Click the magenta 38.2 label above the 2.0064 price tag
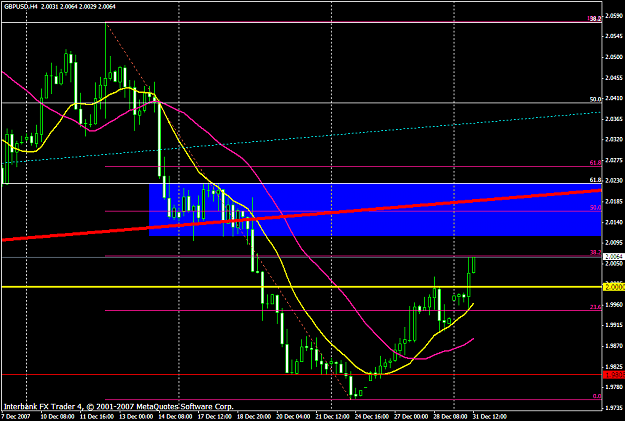 tap(596, 252)
